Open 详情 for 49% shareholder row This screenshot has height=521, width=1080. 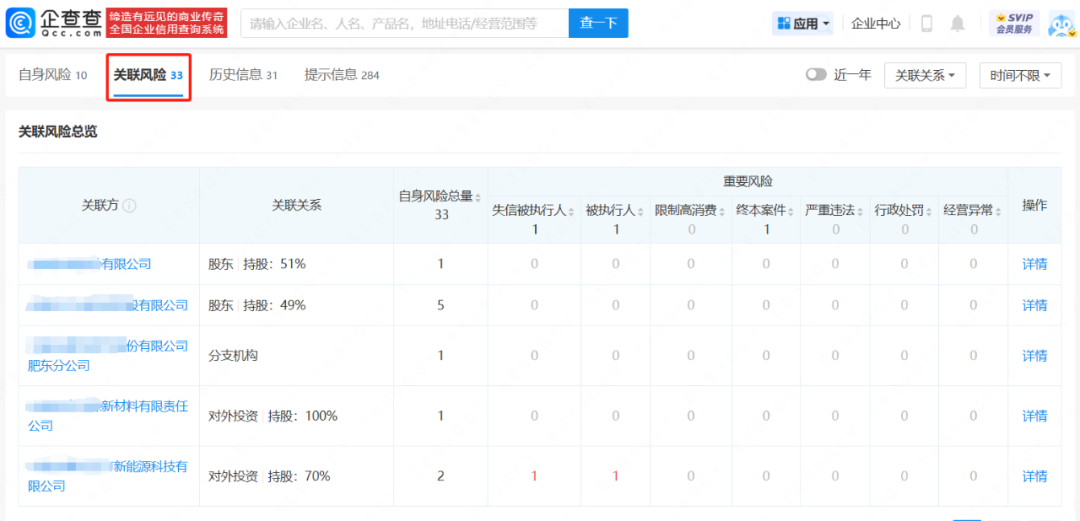[x=1035, y=305]
